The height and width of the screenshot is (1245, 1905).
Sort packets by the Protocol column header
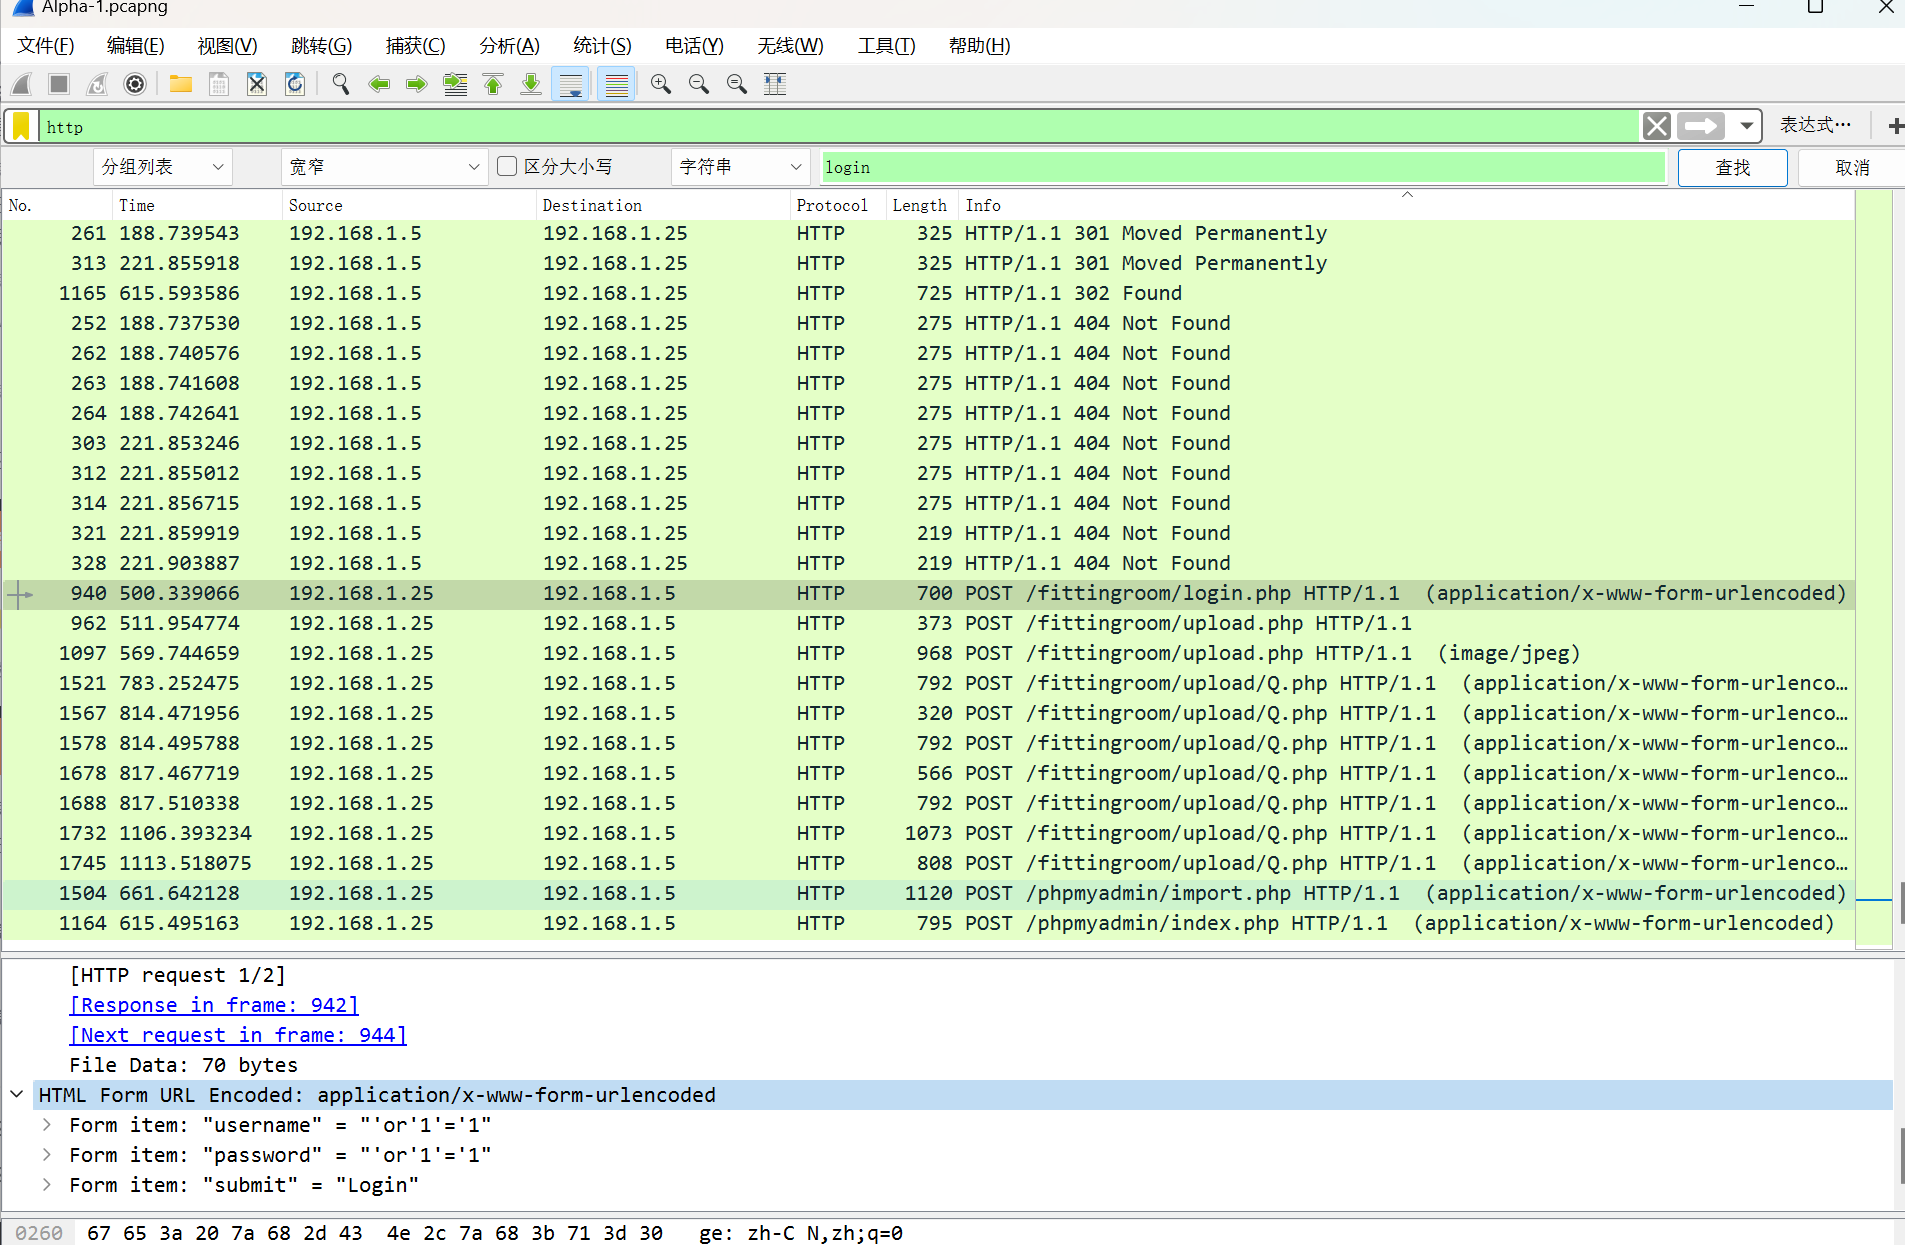(837, 205)
